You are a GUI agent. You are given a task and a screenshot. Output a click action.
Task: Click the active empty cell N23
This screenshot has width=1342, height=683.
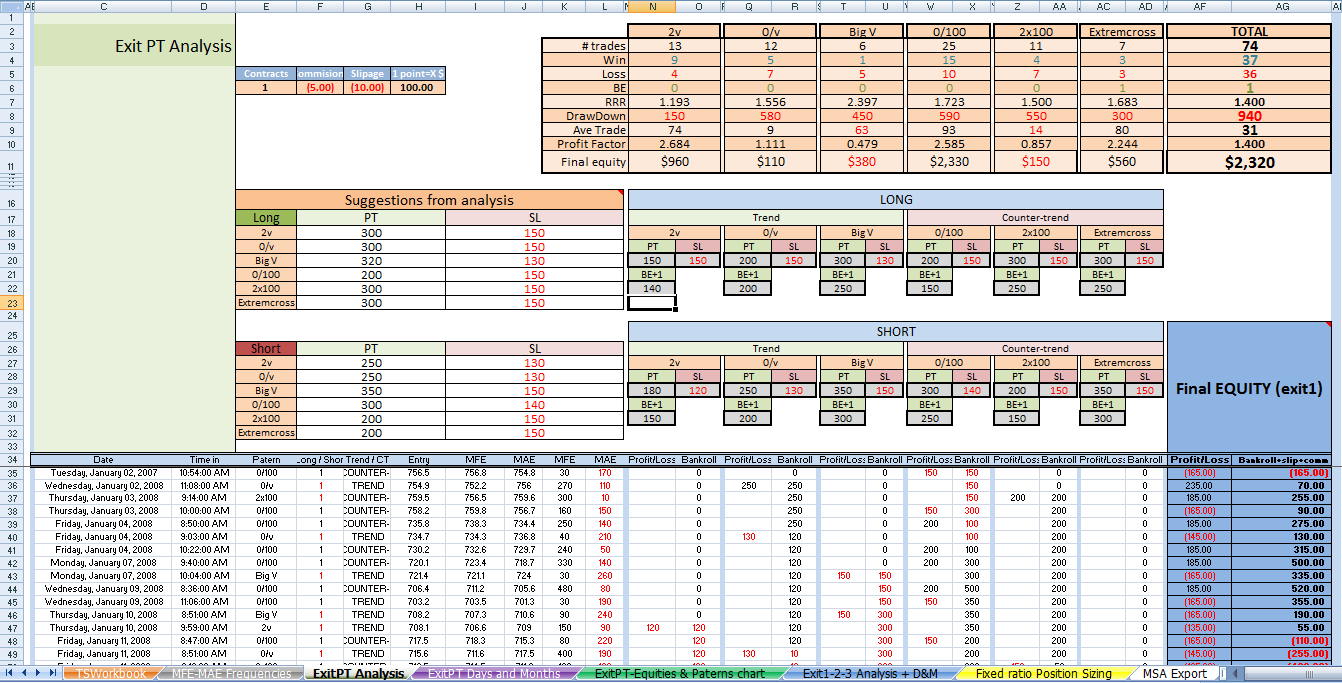point(652,303)
